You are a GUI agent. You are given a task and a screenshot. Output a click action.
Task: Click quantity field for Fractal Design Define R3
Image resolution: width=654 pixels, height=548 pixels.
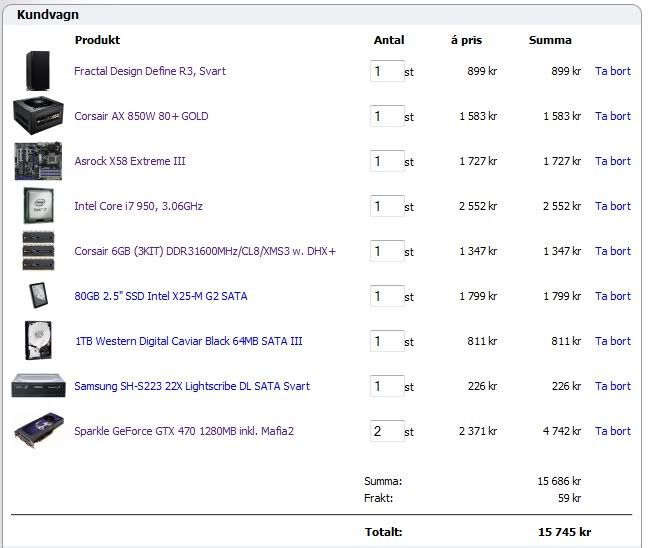click(386, 71)
